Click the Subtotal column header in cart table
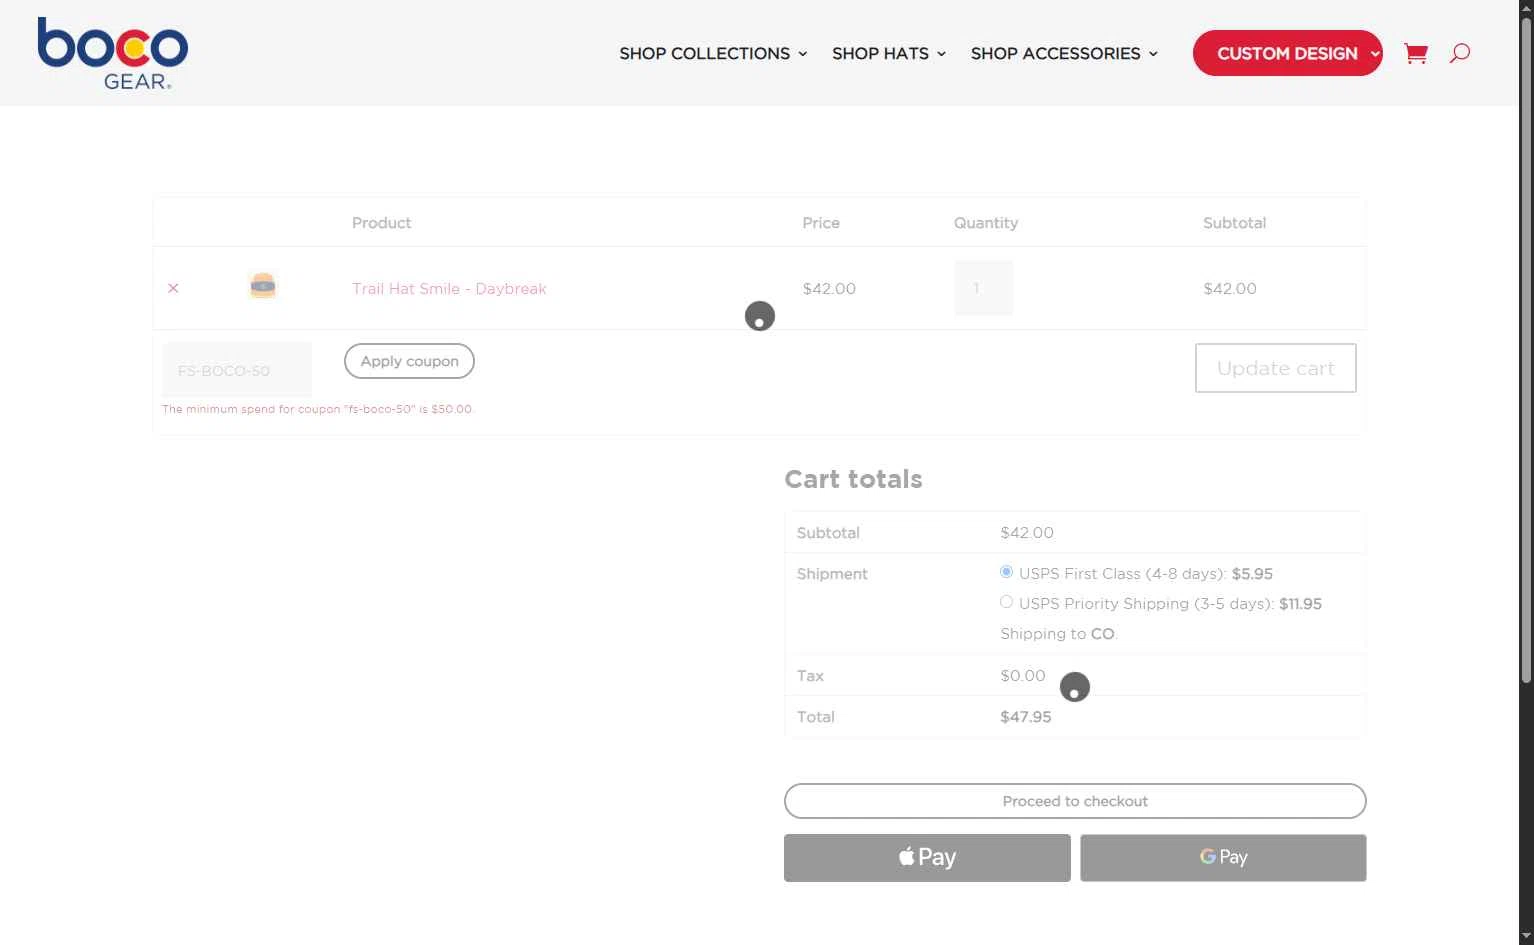 tap(1234, 223)
